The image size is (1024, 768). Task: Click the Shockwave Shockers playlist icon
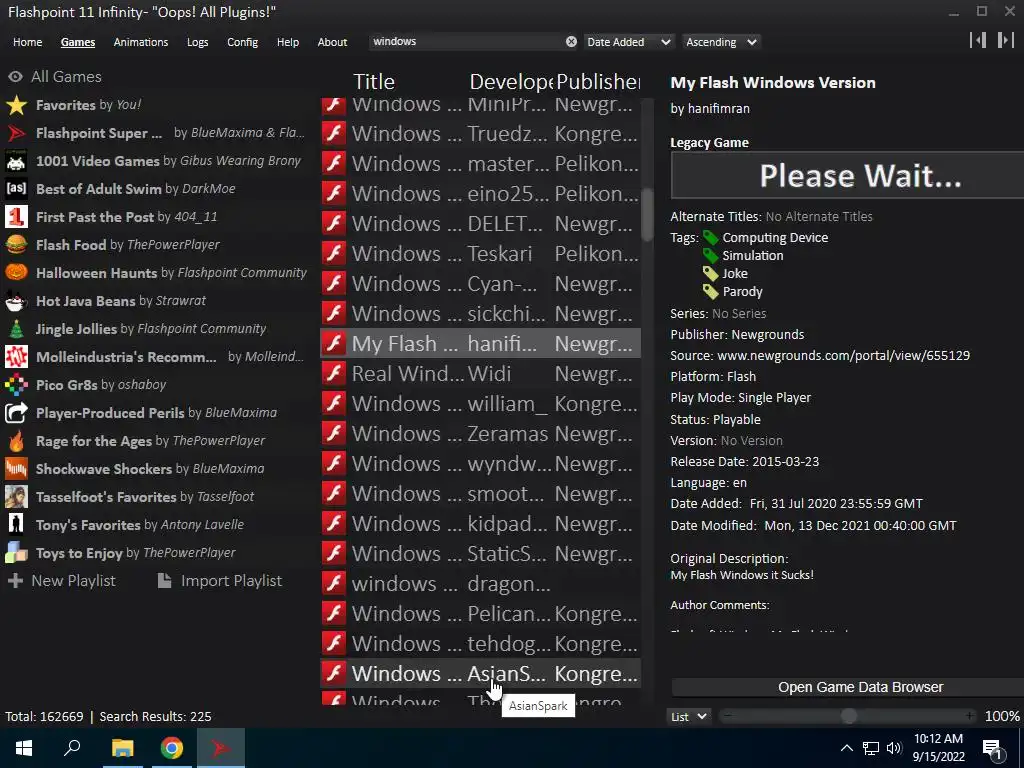(16, 469)
